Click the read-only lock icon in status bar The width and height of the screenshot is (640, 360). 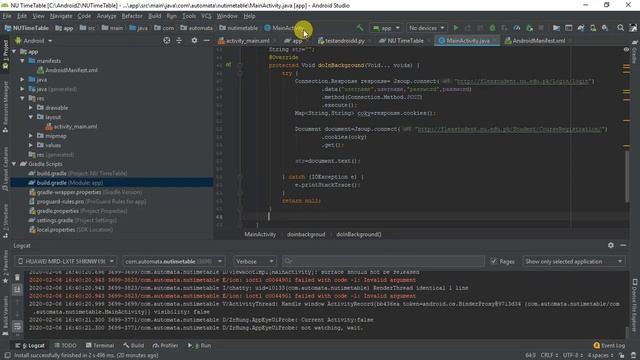tap(622, 356)
